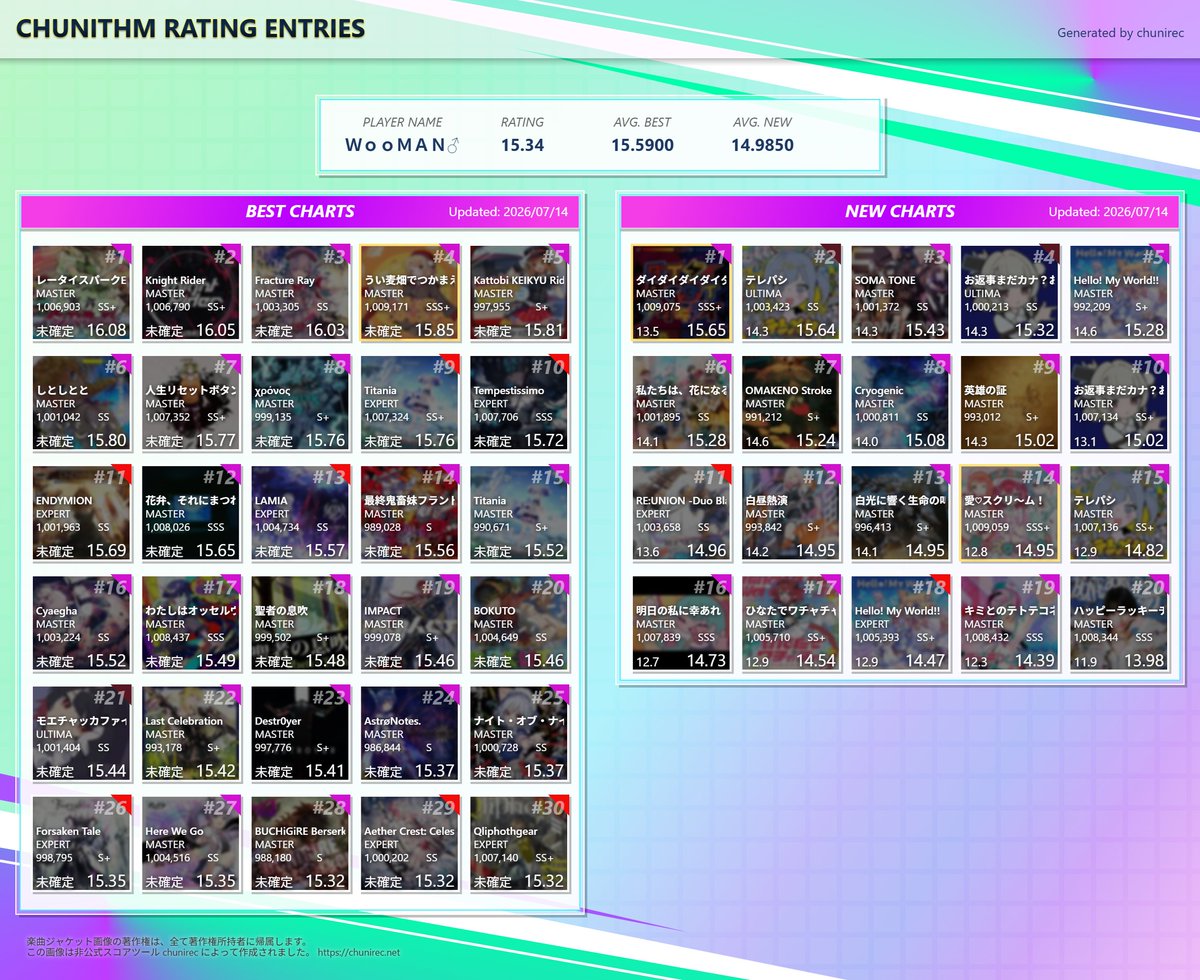Image resolution: width=1200 pixels, height=980 pixels.
Task: Open the 白光に響く生命の card #13
Action: [x=900, y=514]
